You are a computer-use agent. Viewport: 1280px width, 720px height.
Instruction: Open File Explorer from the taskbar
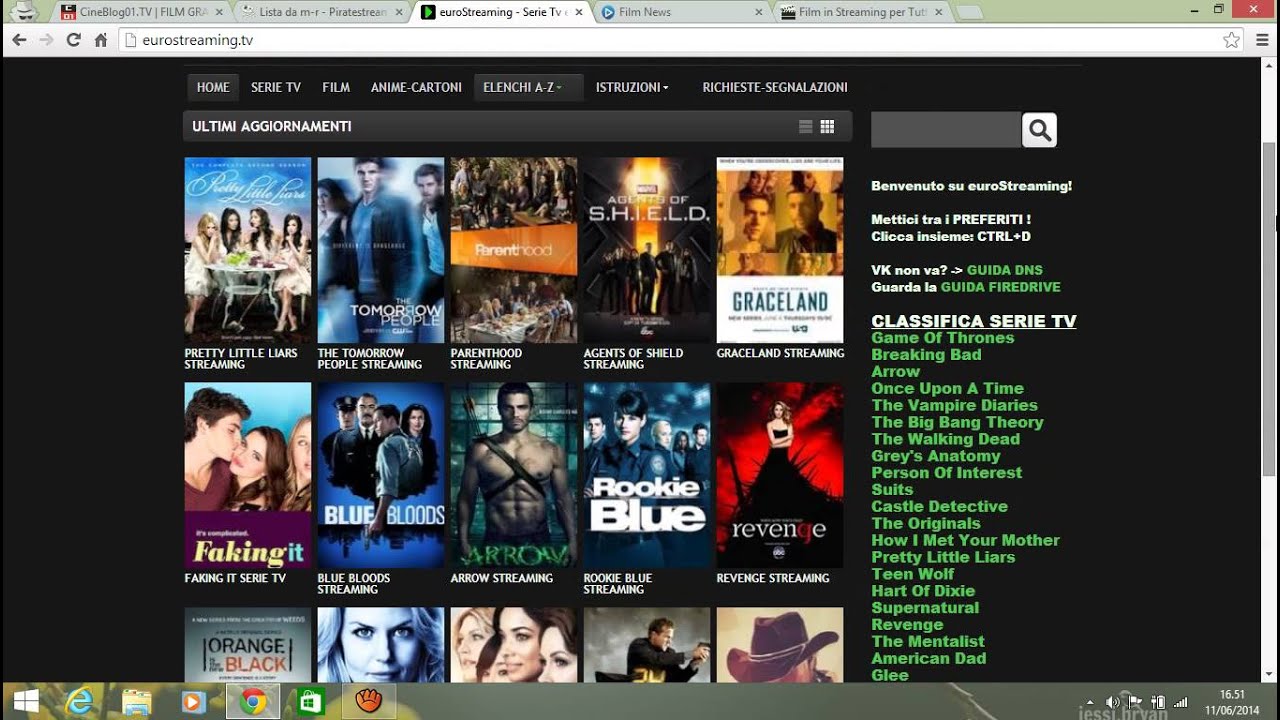[137, 702]
